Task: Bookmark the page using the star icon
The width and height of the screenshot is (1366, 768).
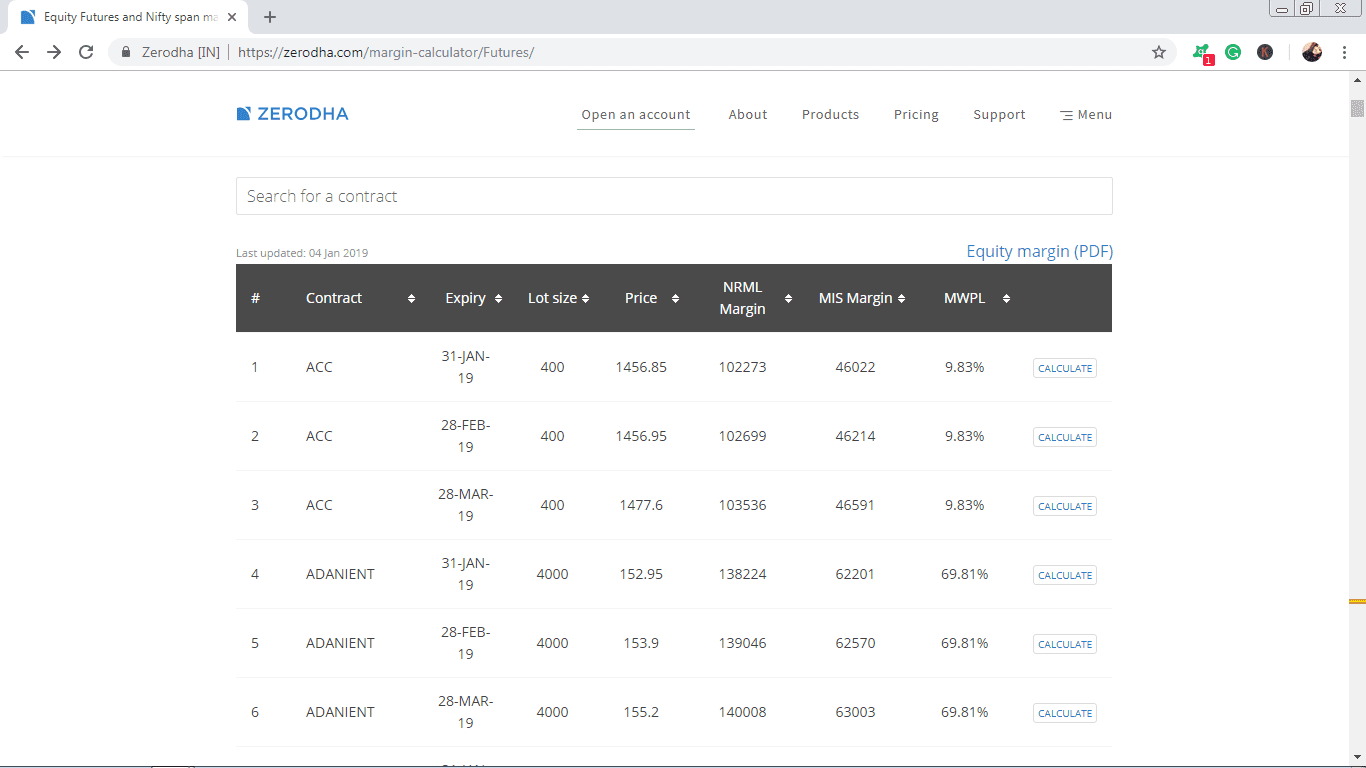Action: (x=1157, y=52)
